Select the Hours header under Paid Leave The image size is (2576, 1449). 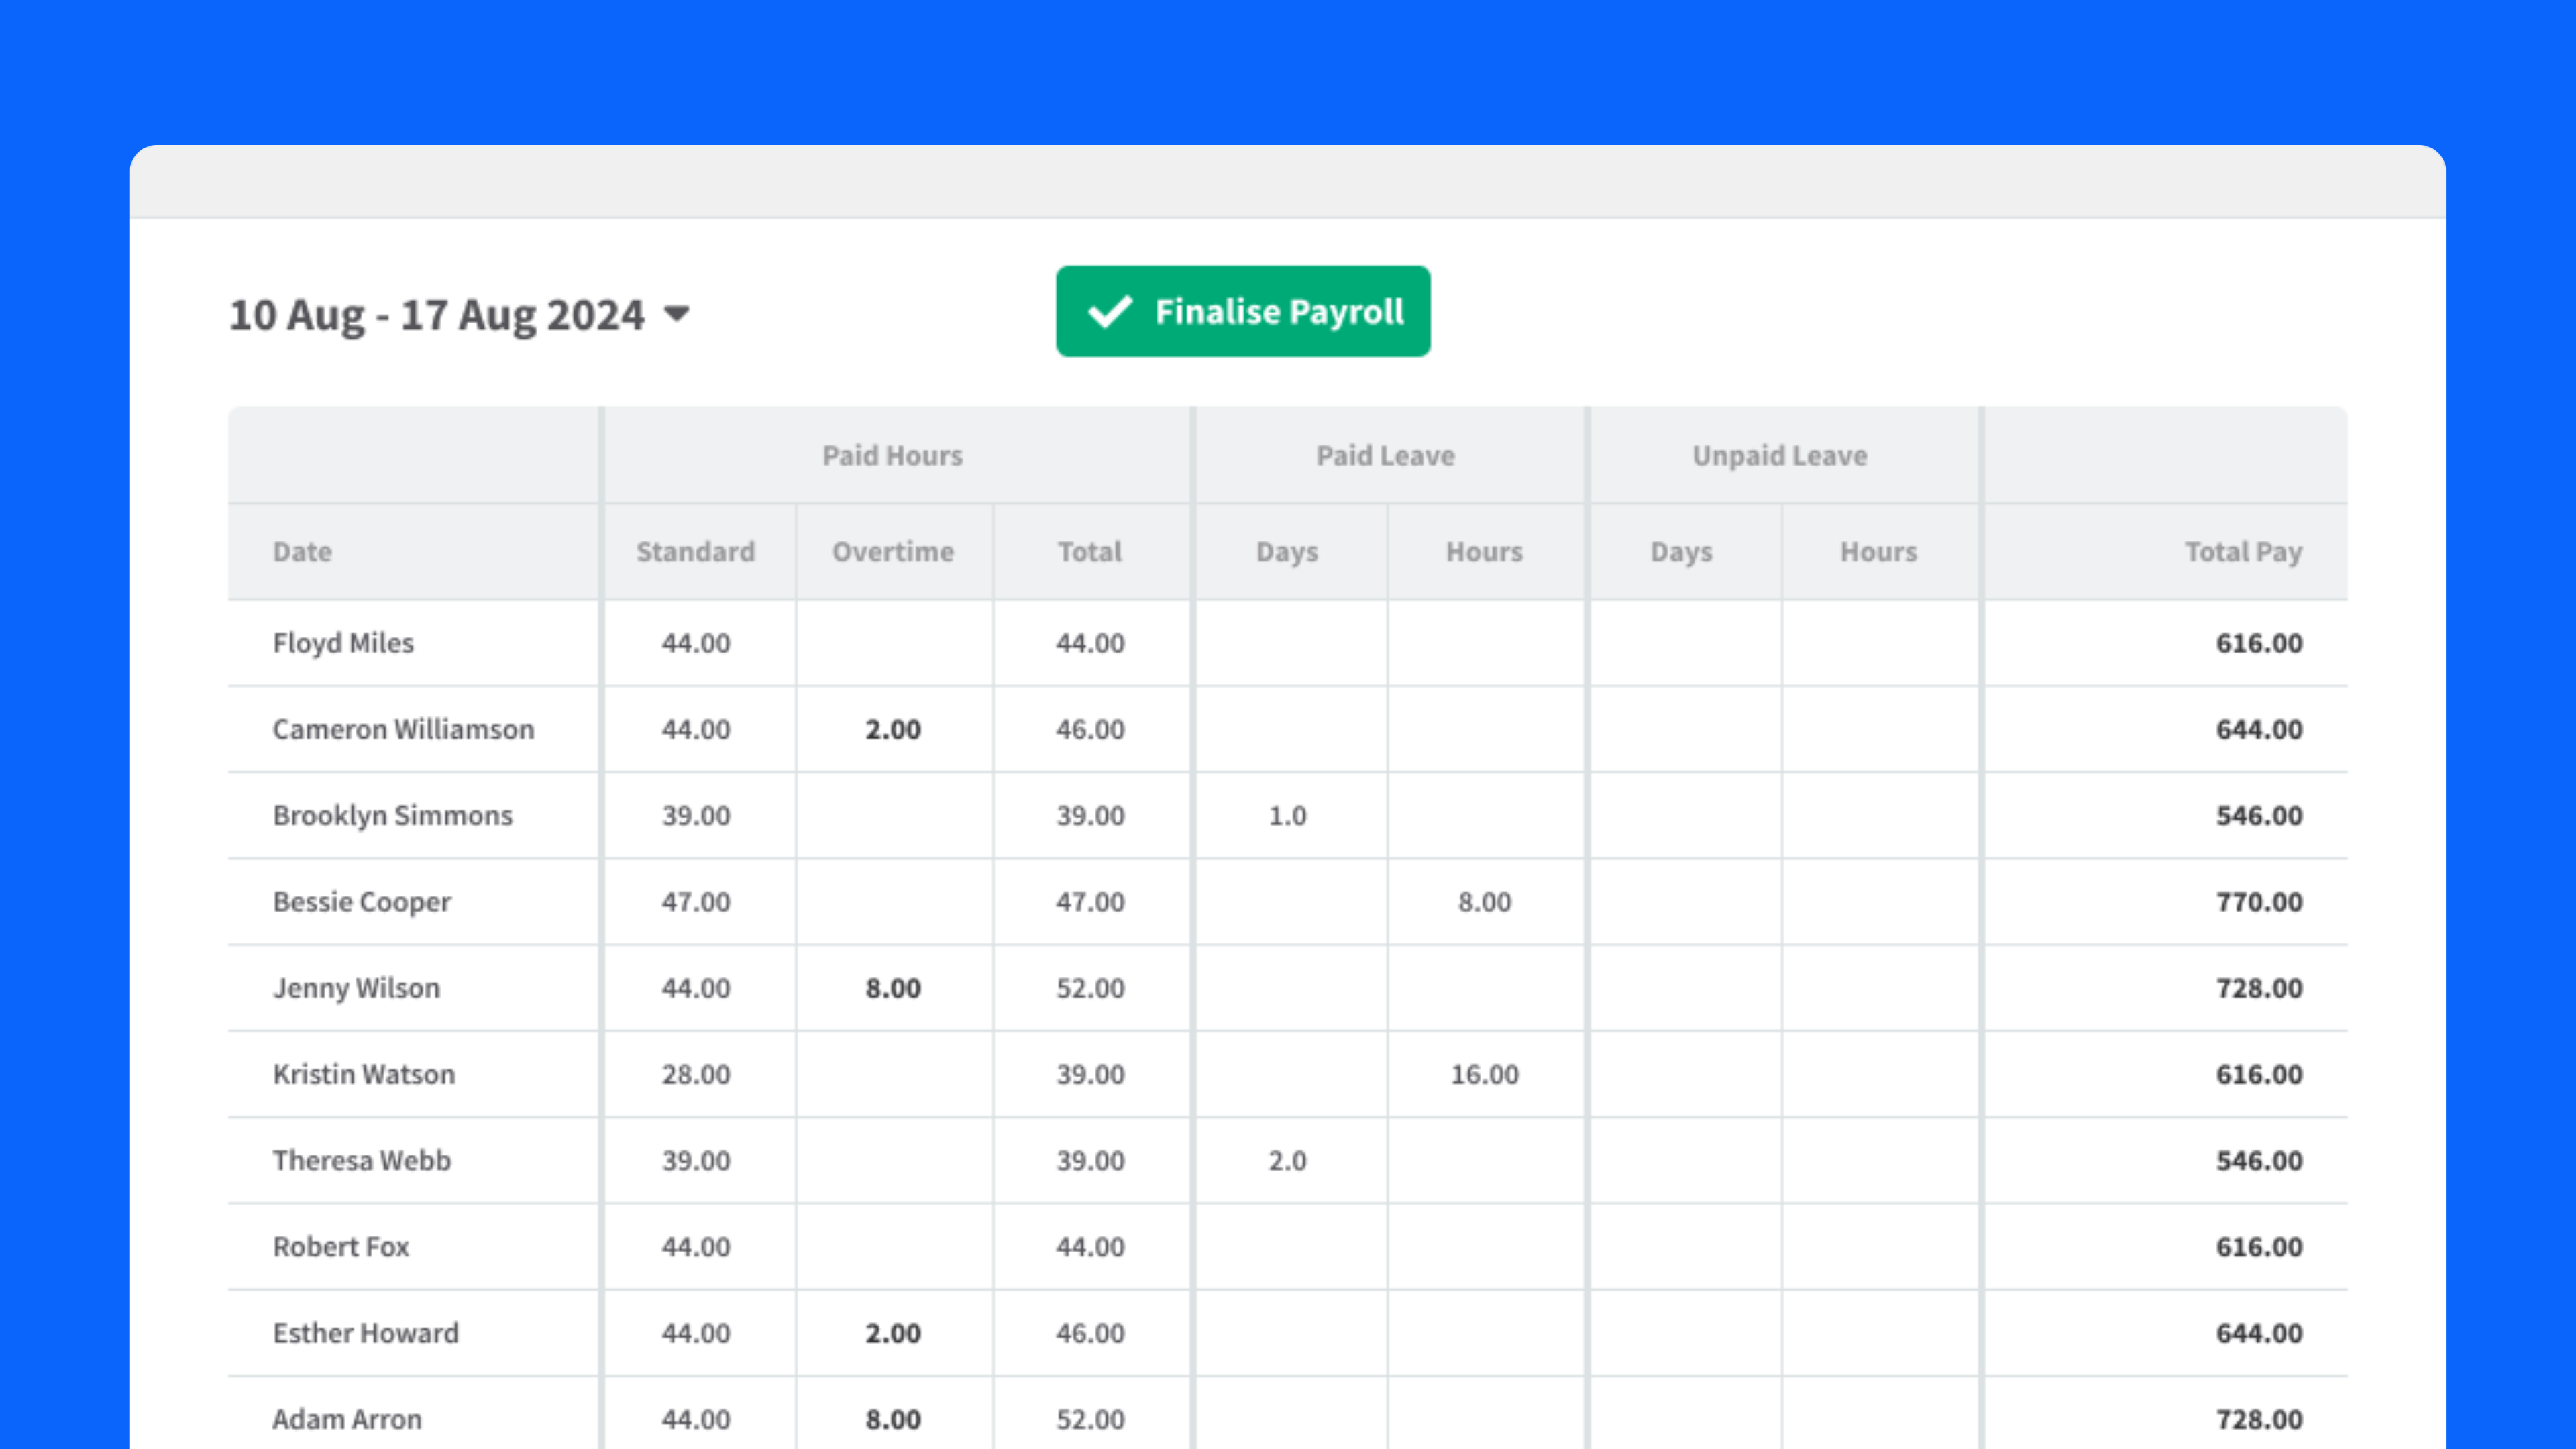coord(1484,551)
